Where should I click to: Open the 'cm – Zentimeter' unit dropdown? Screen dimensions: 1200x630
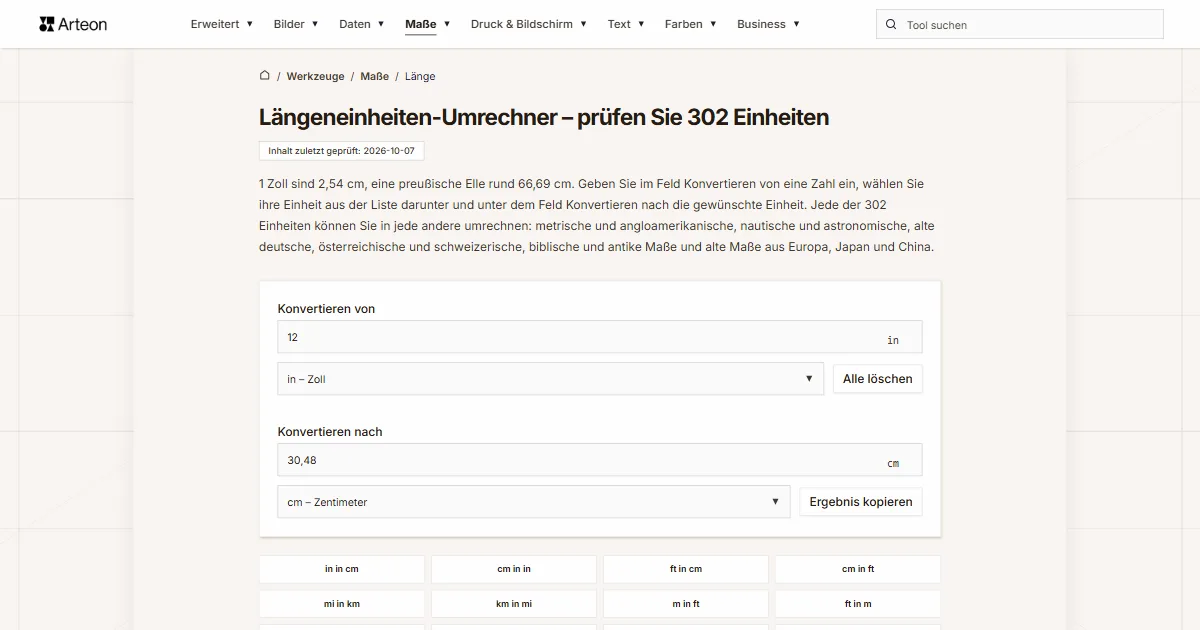pos(534,502)
